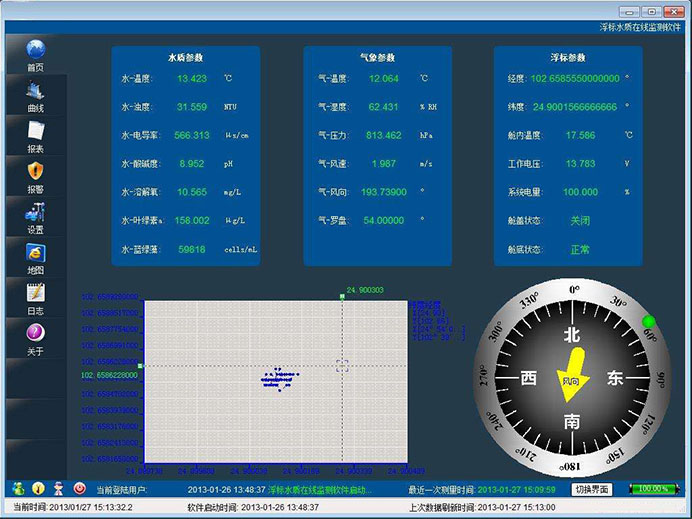Open the 报警 alarm shield icon

tap(36, 173)
